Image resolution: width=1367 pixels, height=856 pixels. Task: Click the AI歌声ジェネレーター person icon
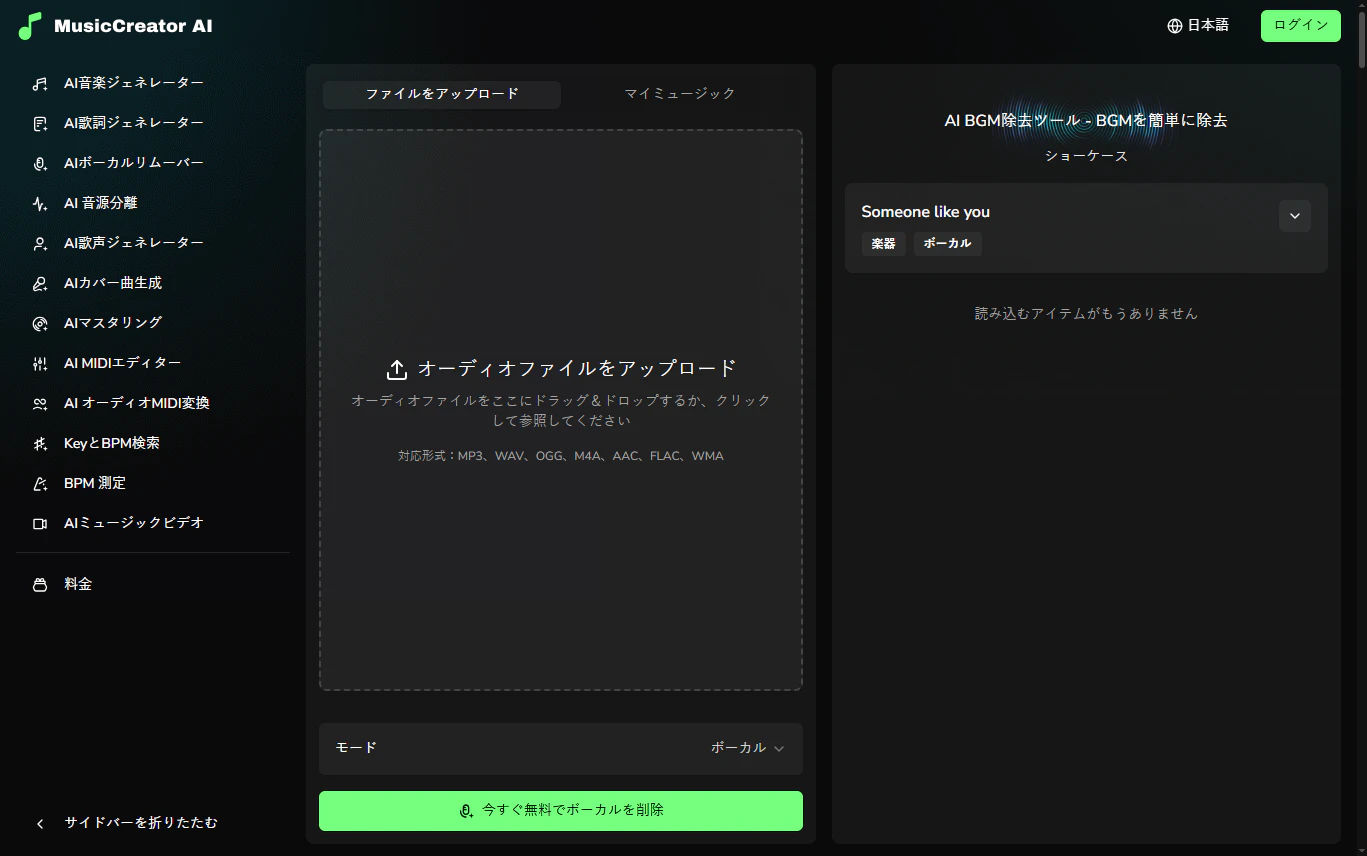[40, 244]
